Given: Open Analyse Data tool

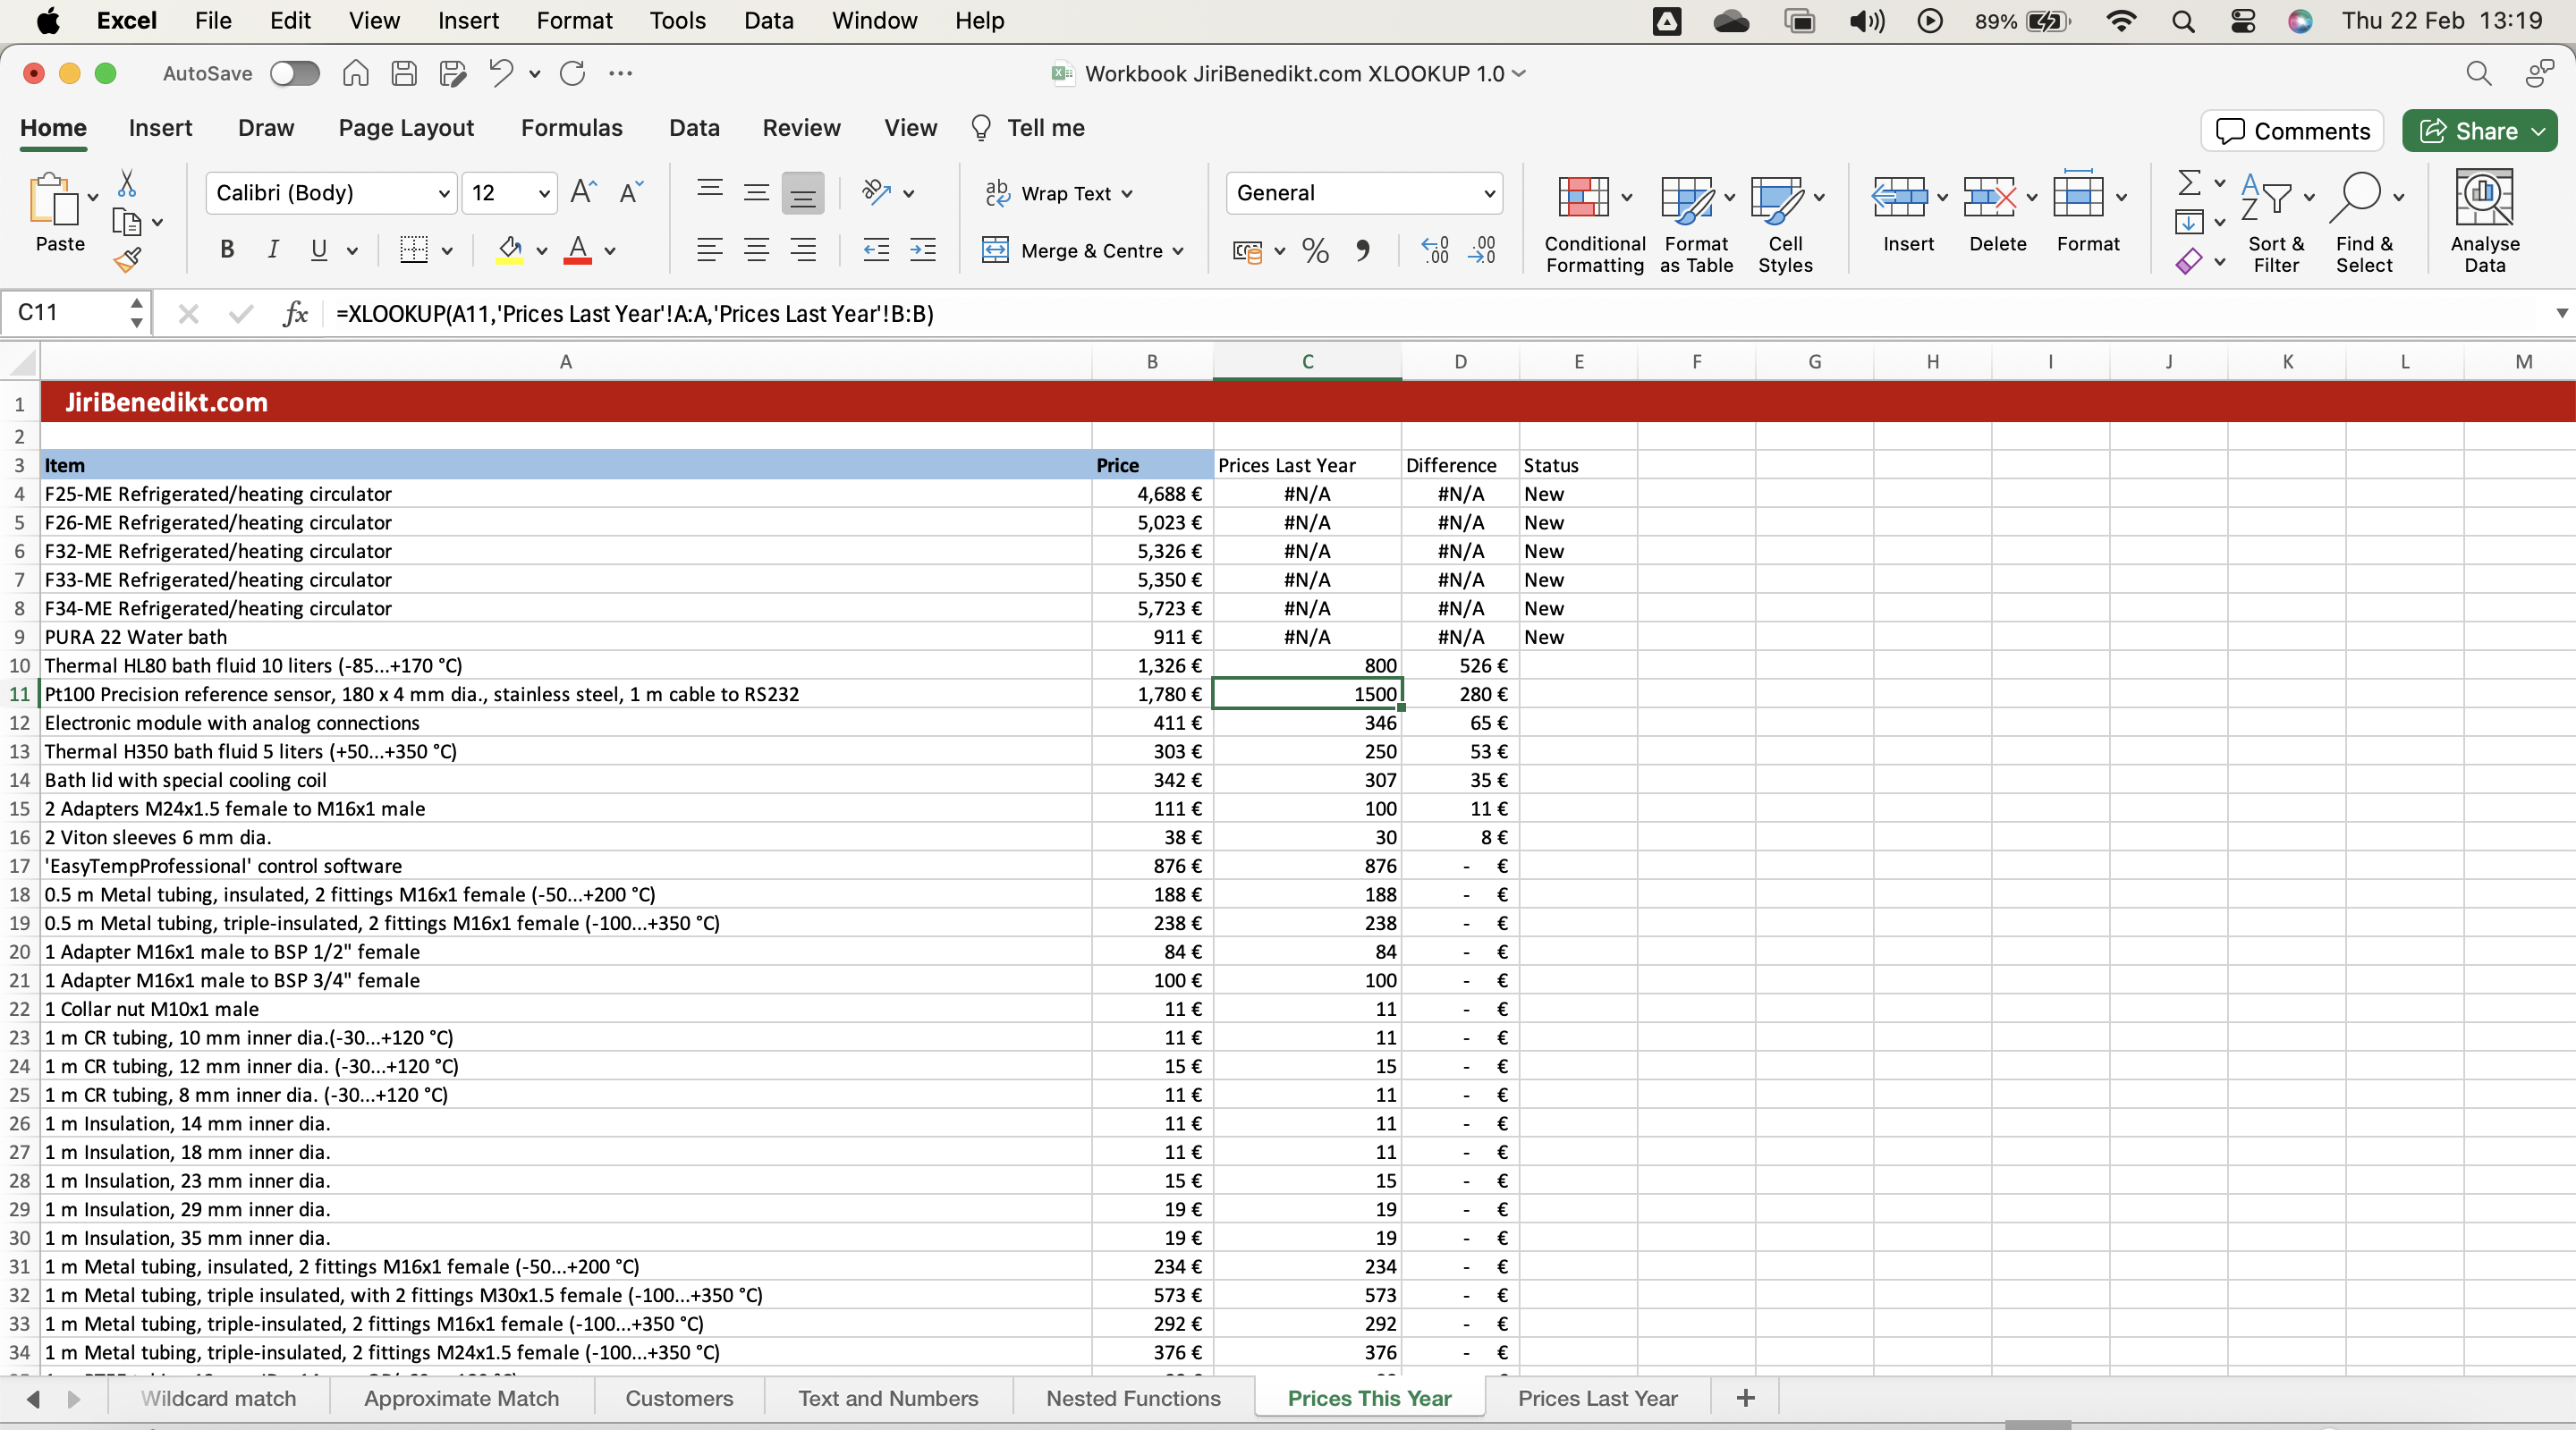Looking at the screenshot, I should [x=2484, y=222].
